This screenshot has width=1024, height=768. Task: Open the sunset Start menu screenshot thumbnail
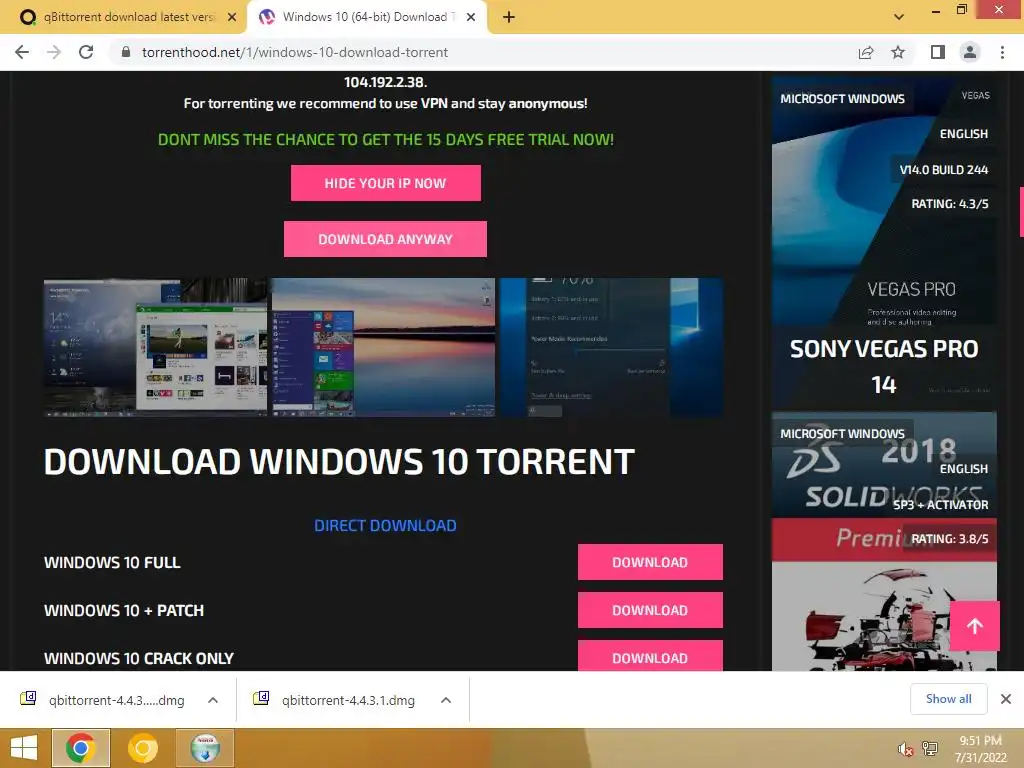pyautogui.click(x=383, y=347)
